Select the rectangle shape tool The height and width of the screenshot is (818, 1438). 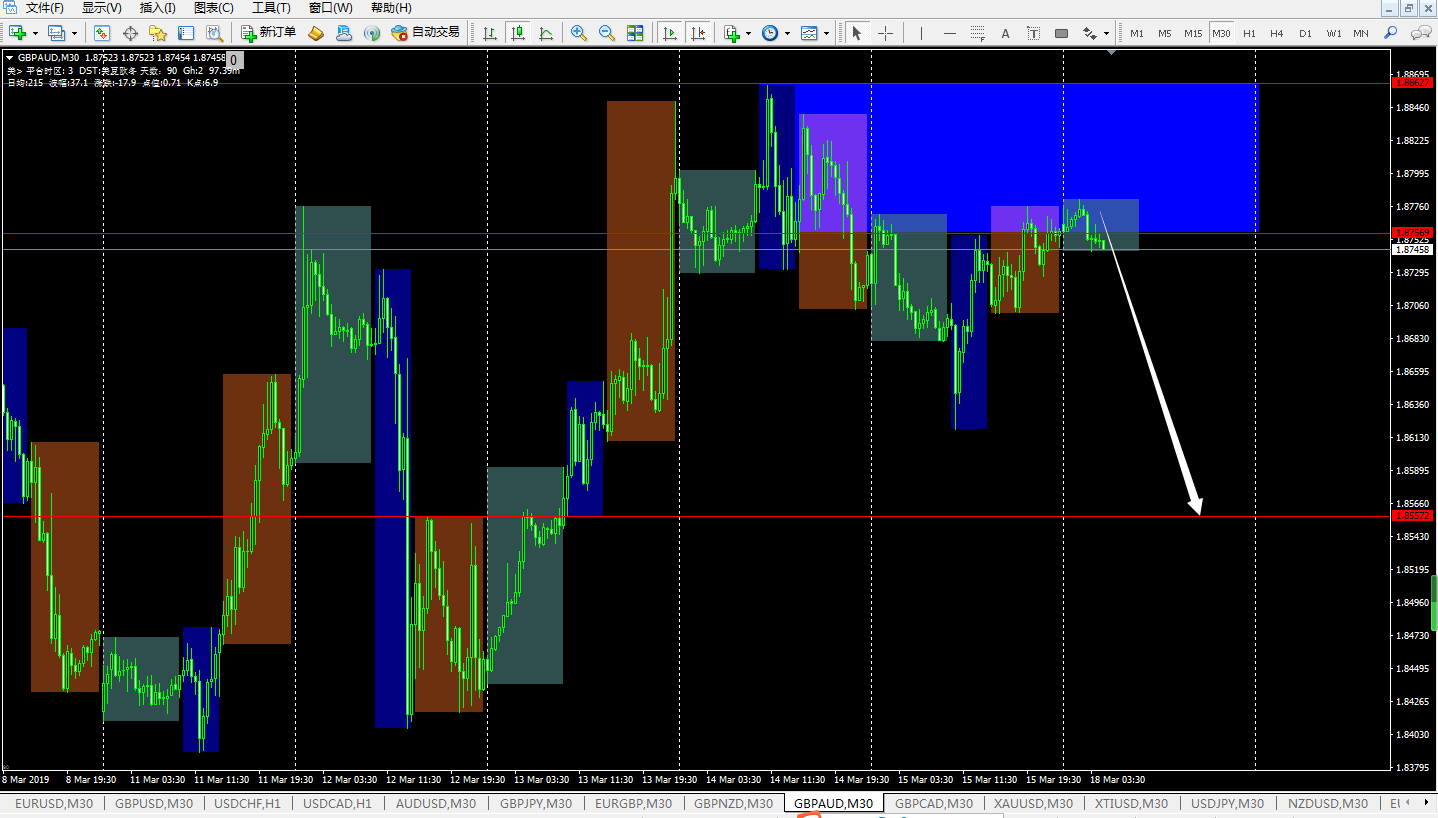(1062, 33)
